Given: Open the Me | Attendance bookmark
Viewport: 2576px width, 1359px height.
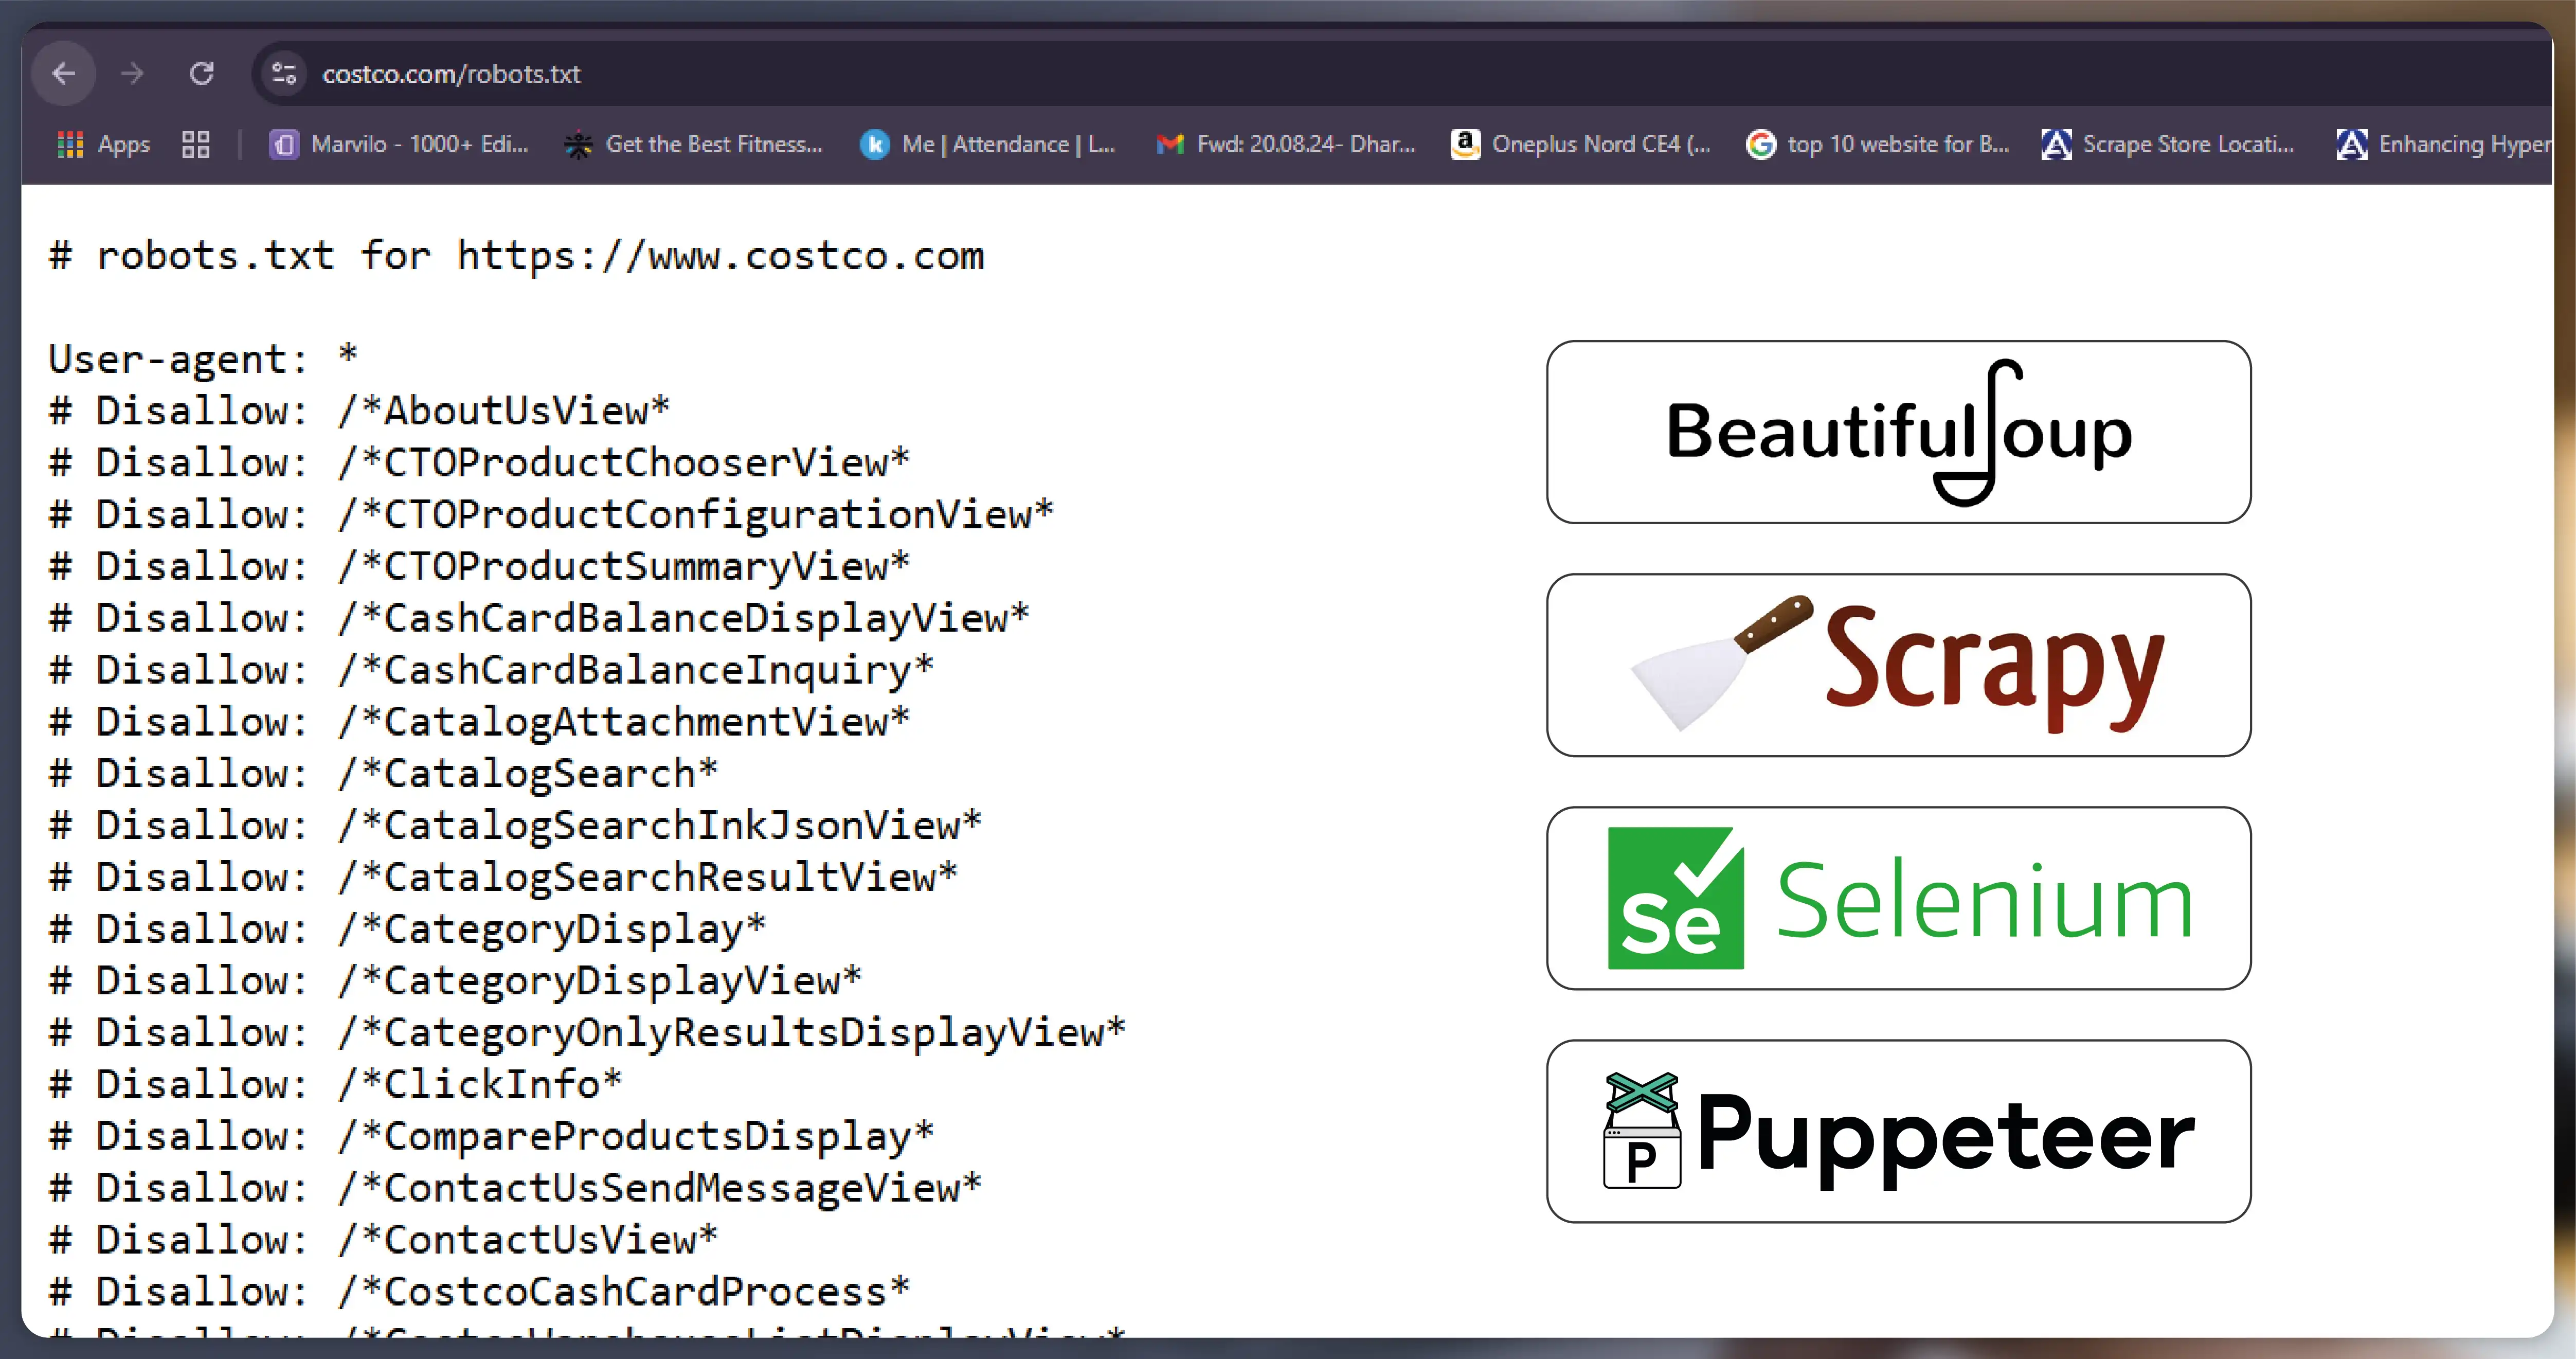Looking at the screenshot, I should (x=988, y=145).
